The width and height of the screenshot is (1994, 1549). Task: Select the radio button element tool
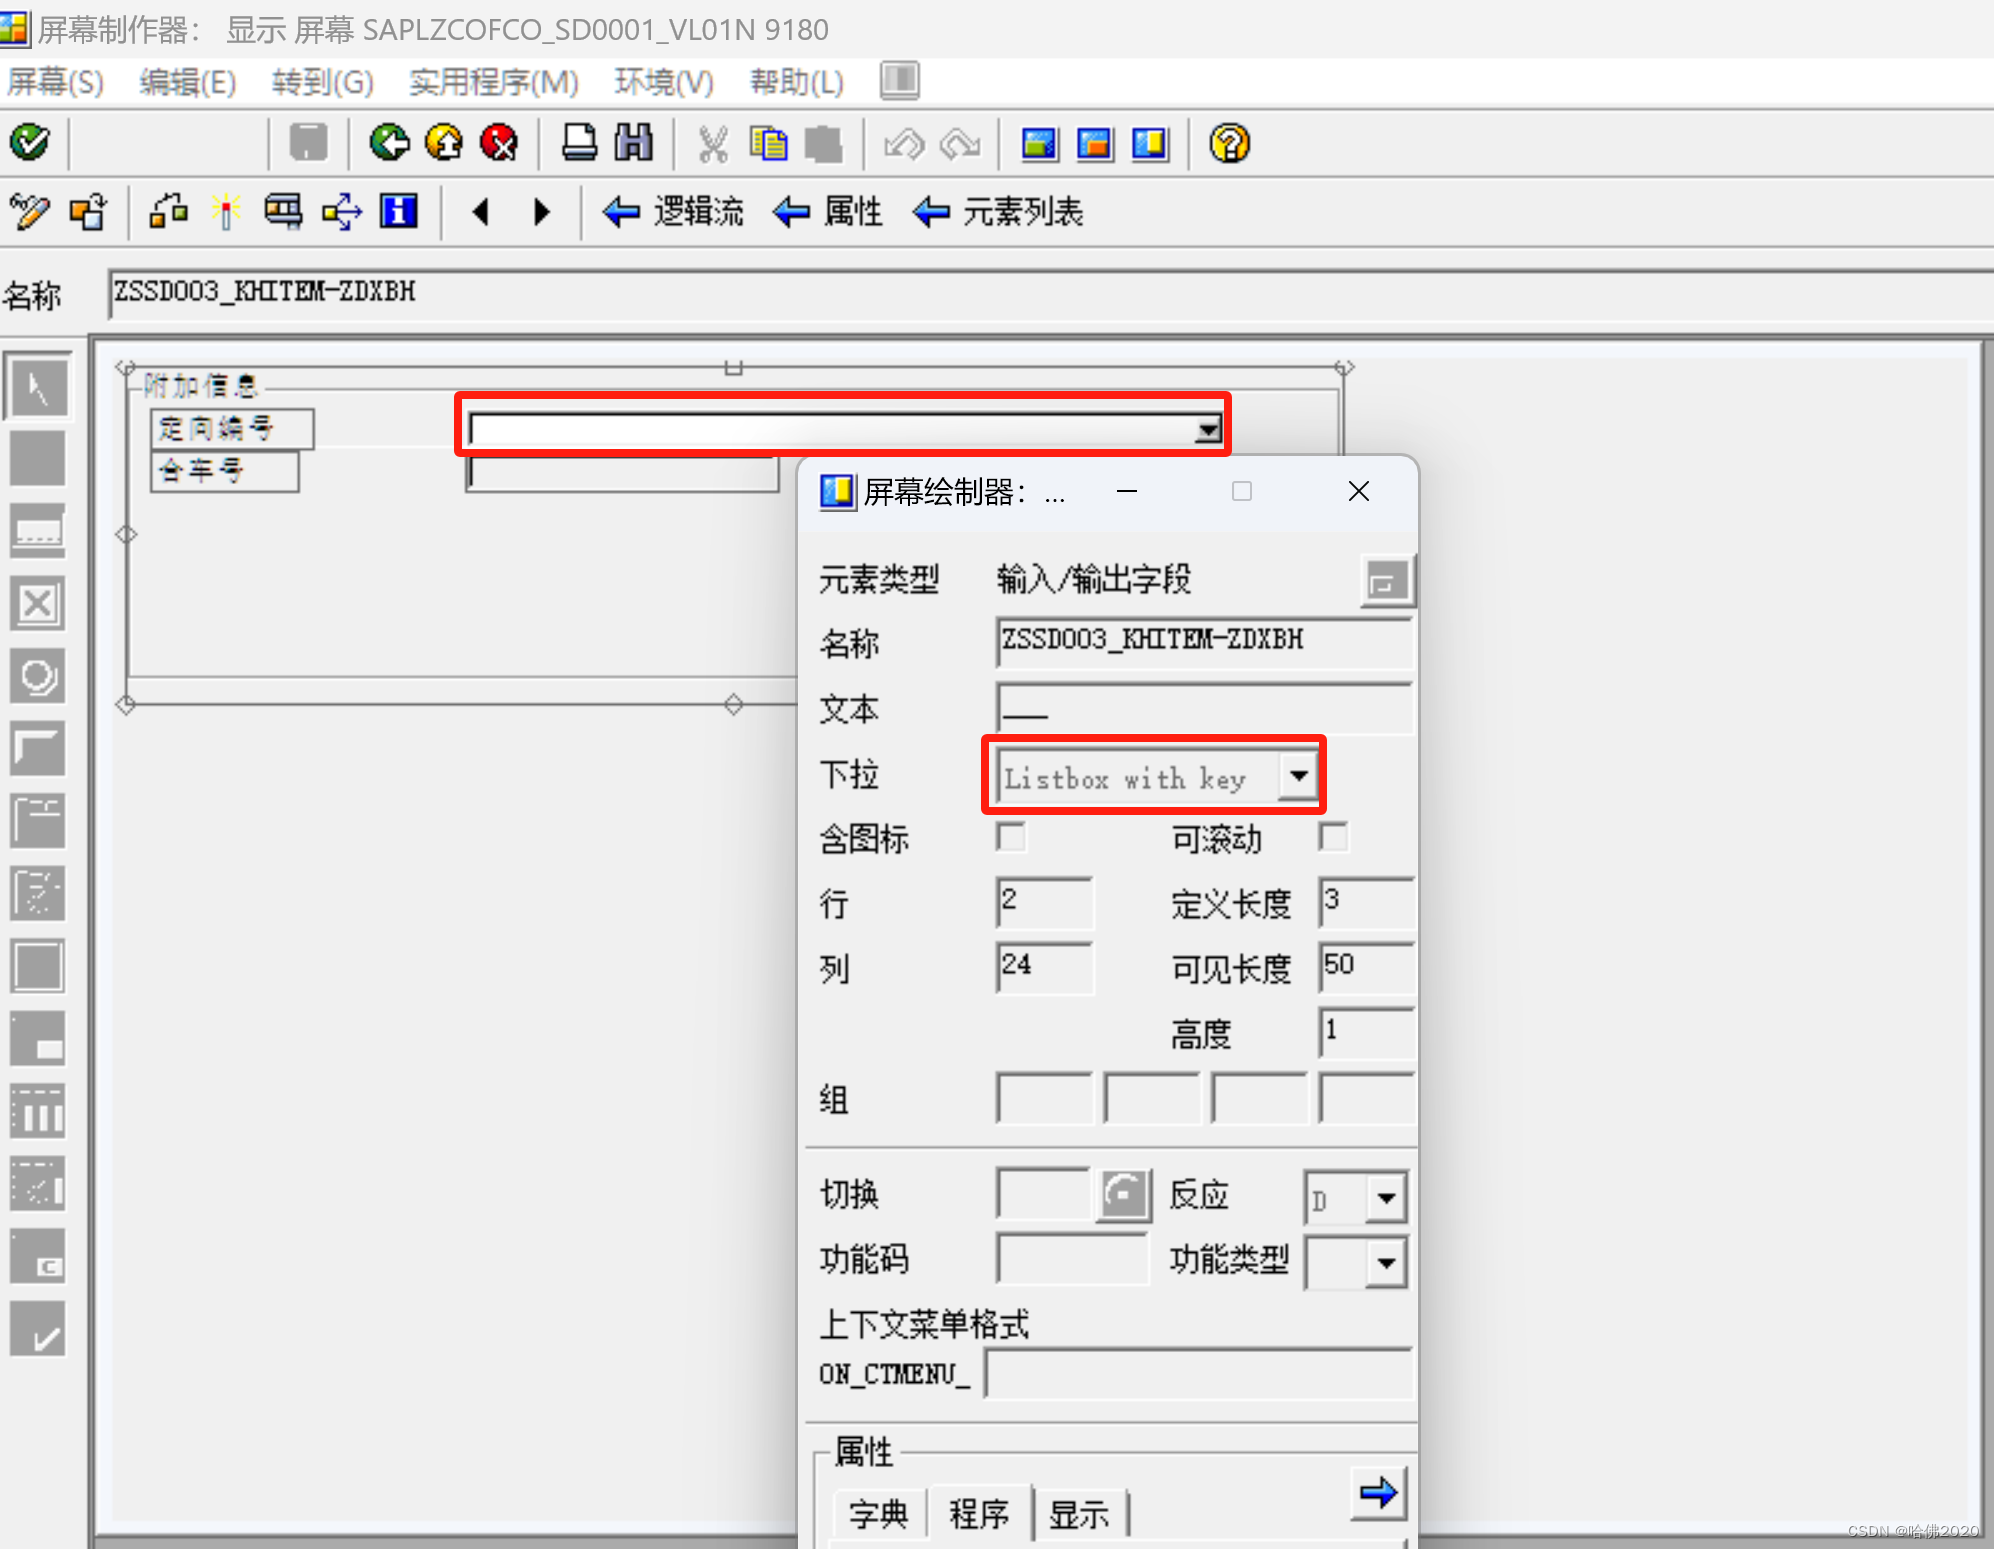(x=37, y=676)
